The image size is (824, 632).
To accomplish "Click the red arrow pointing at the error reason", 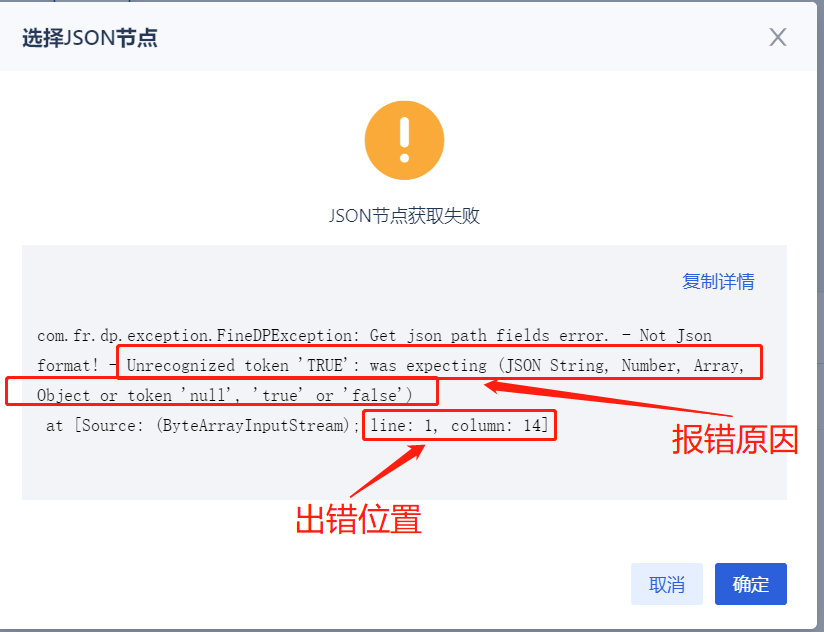I will (607, 399).
